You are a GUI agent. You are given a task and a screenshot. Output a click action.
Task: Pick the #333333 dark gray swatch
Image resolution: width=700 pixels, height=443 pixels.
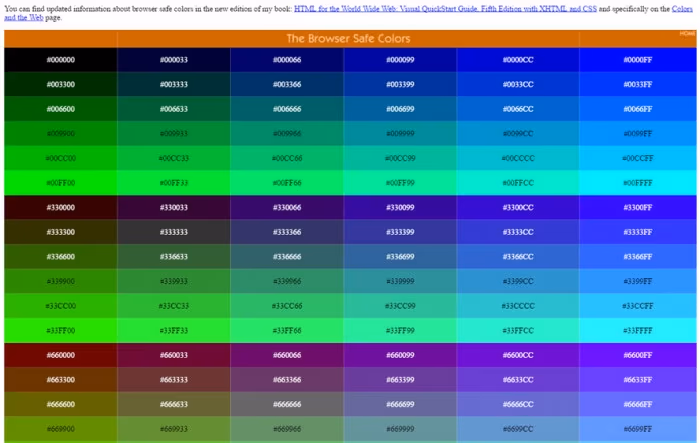pyautogui.click(x=174, y=232)
